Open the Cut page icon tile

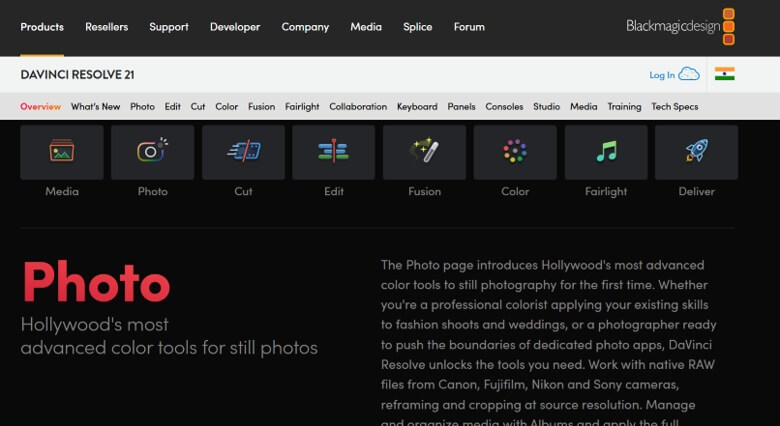[243, 152]
